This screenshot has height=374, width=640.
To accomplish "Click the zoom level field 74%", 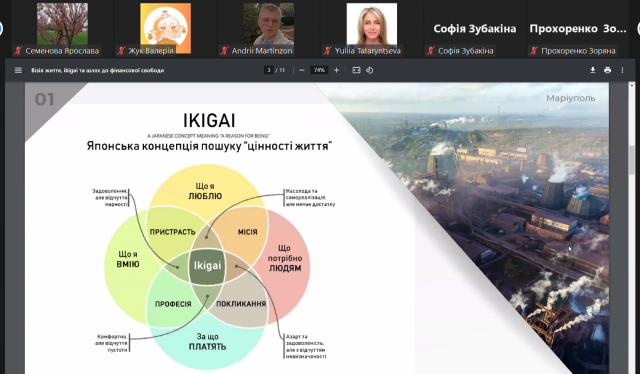I will [319, 70].
